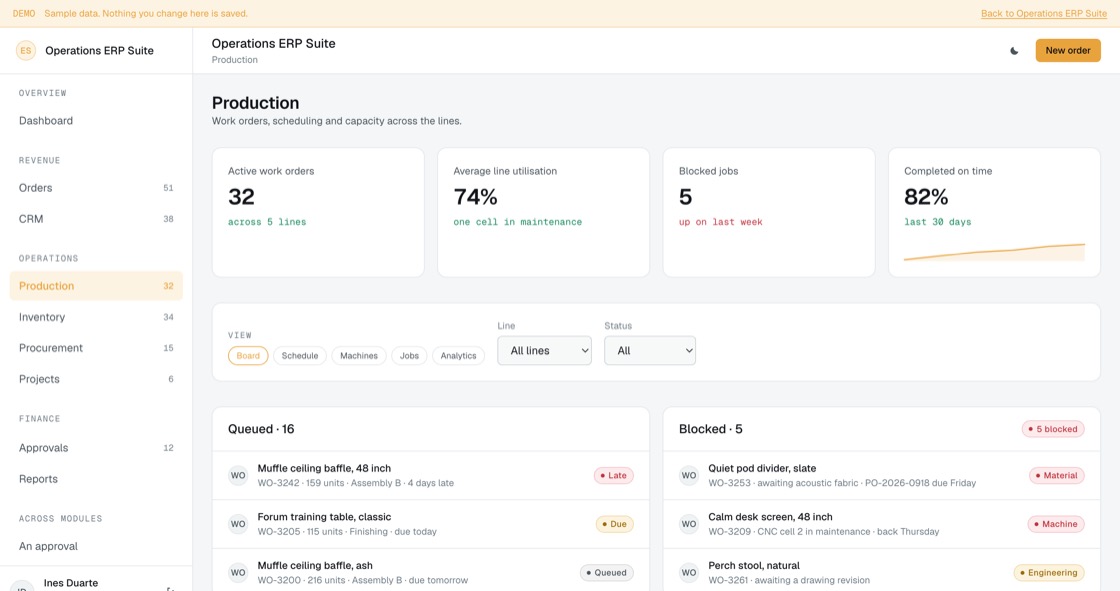
Task: Click the WO icon beside Calm desk screen, 48 inch
Action: pos(689,524)
